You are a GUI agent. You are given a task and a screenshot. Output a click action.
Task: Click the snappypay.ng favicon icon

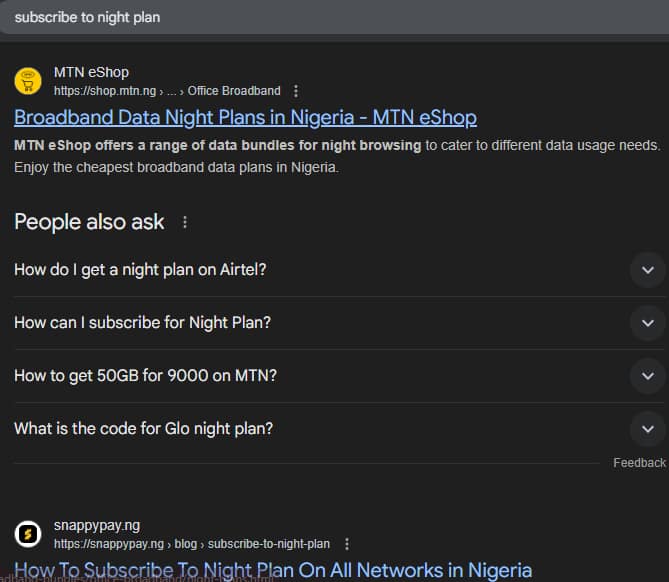pyautogui.click(x=28, y=535)
